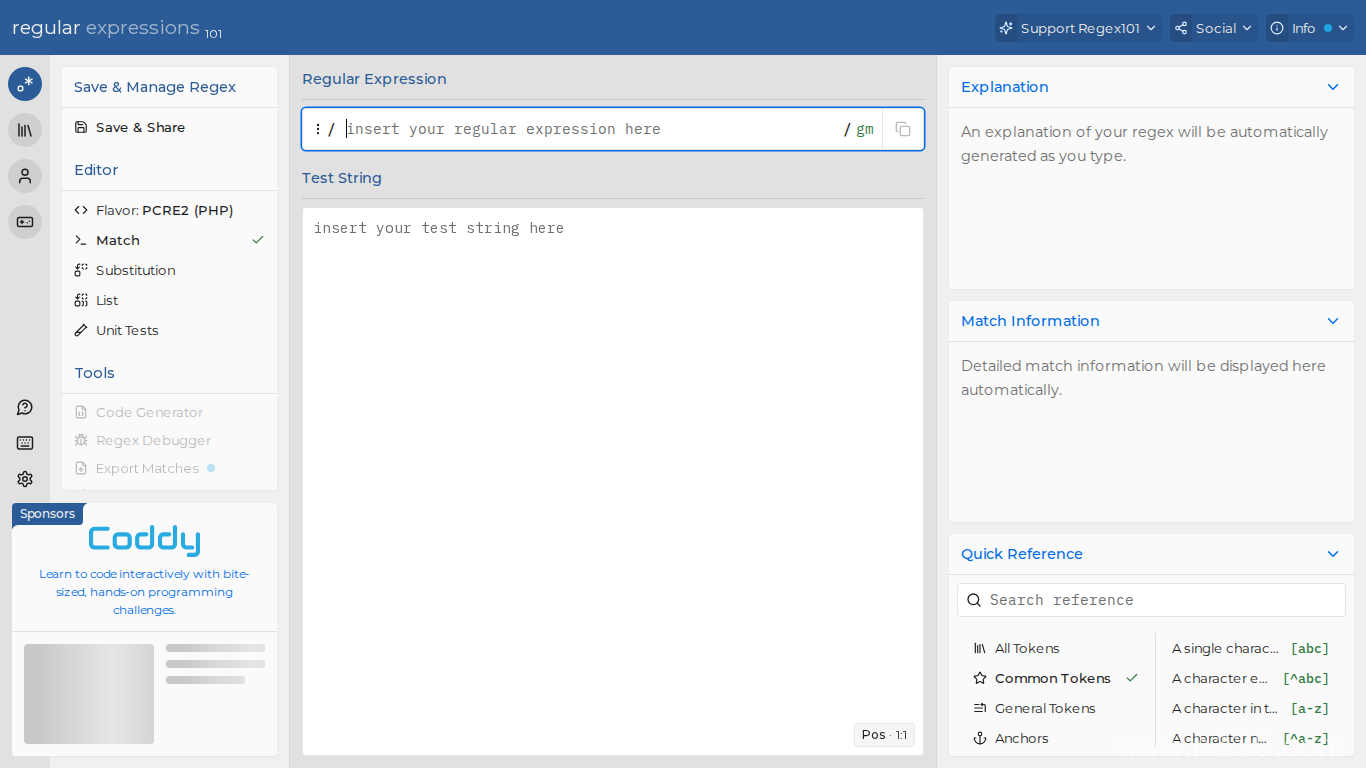
Task: Open the Support Regex101 dropdown
Action: [1078, 28]
